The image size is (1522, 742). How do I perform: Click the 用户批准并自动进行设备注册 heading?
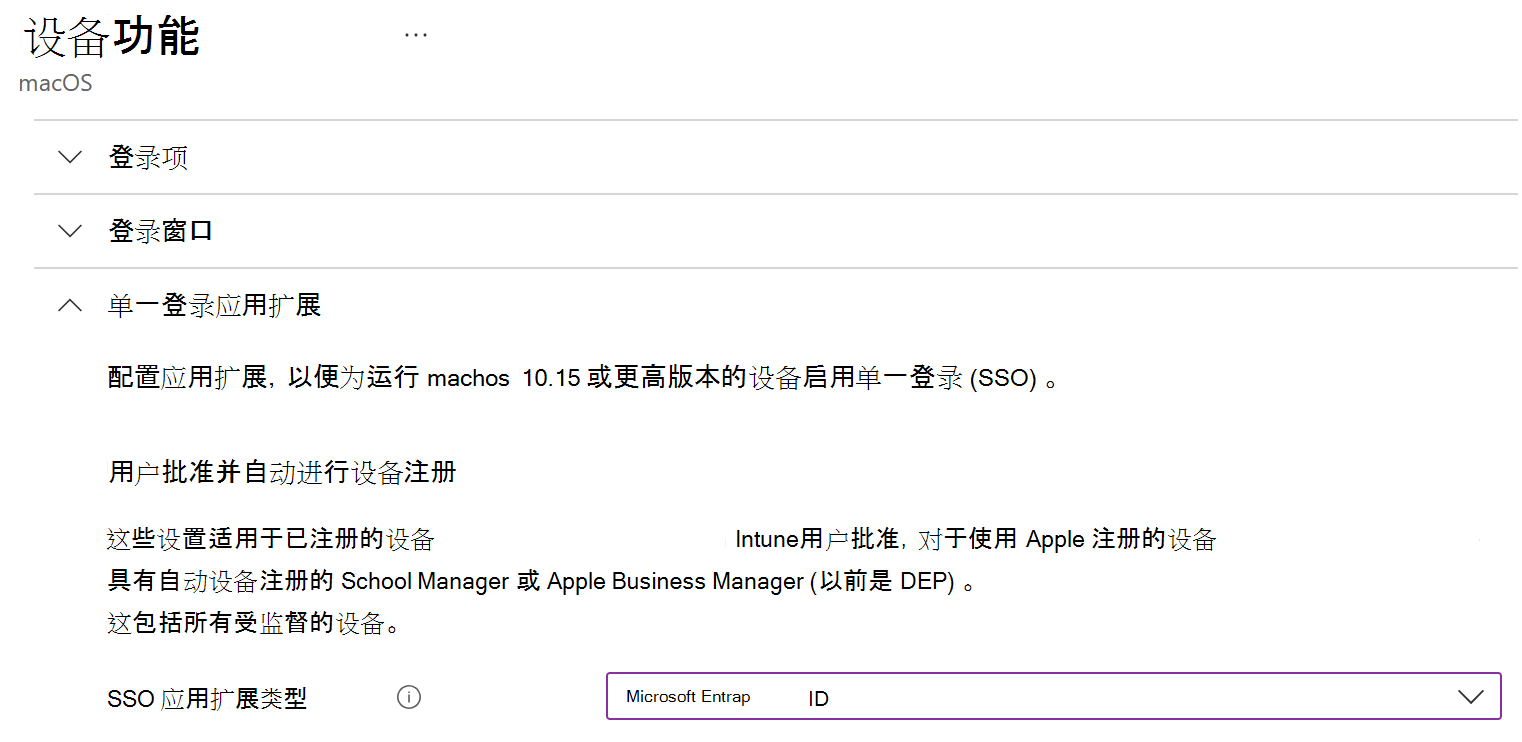coord(282,472)
